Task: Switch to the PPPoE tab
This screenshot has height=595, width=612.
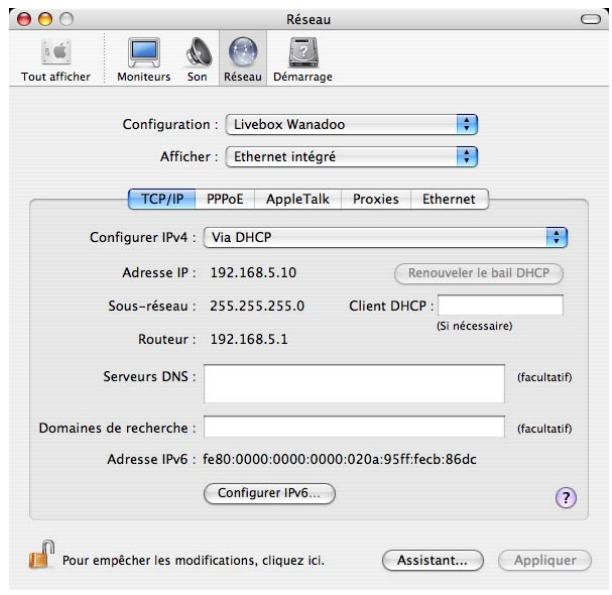Action: [x=225, y=199]
